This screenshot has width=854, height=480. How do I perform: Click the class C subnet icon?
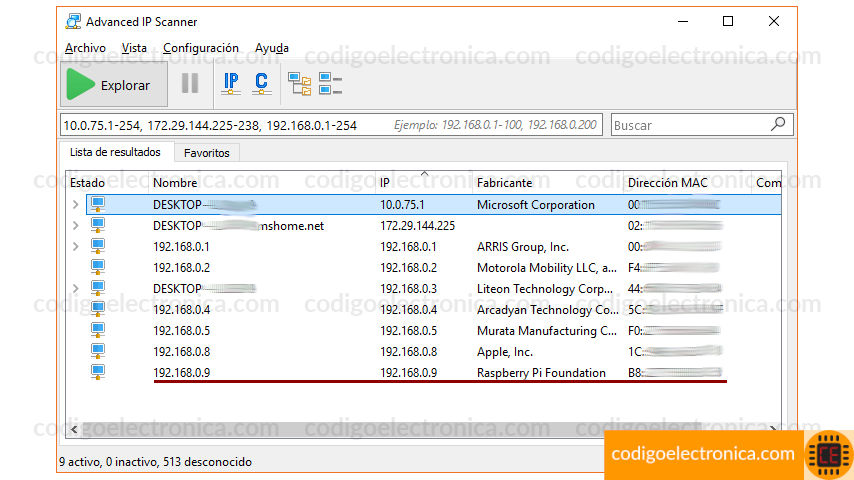(x=261, y=83)
